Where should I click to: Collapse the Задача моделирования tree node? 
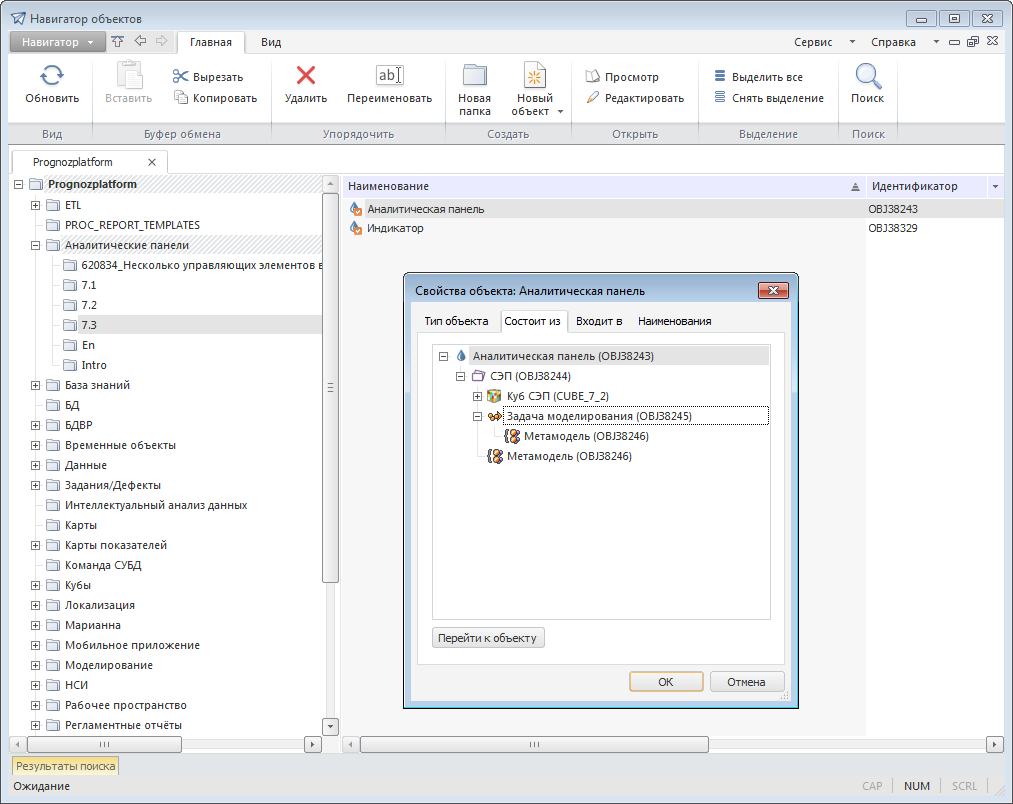coord(477,416)
